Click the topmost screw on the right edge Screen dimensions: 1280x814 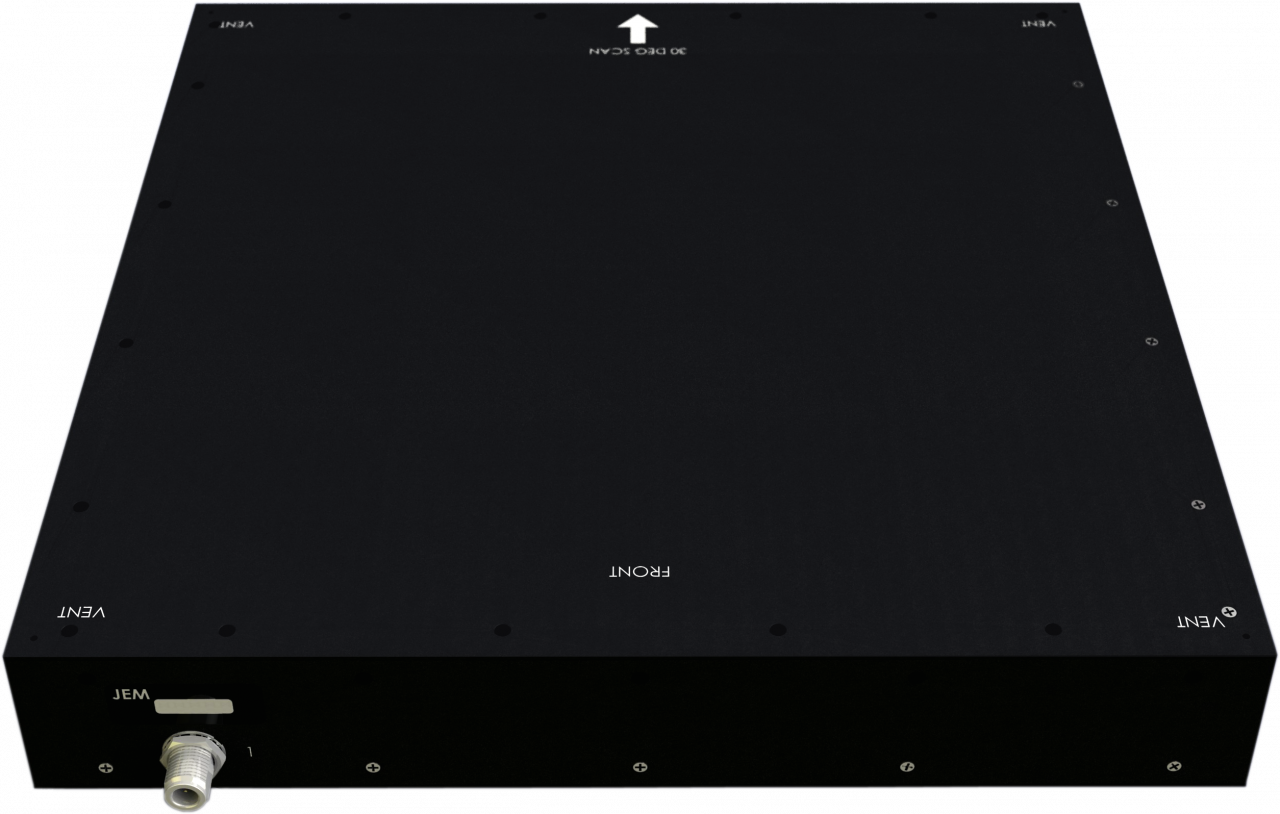(1076, 85)
